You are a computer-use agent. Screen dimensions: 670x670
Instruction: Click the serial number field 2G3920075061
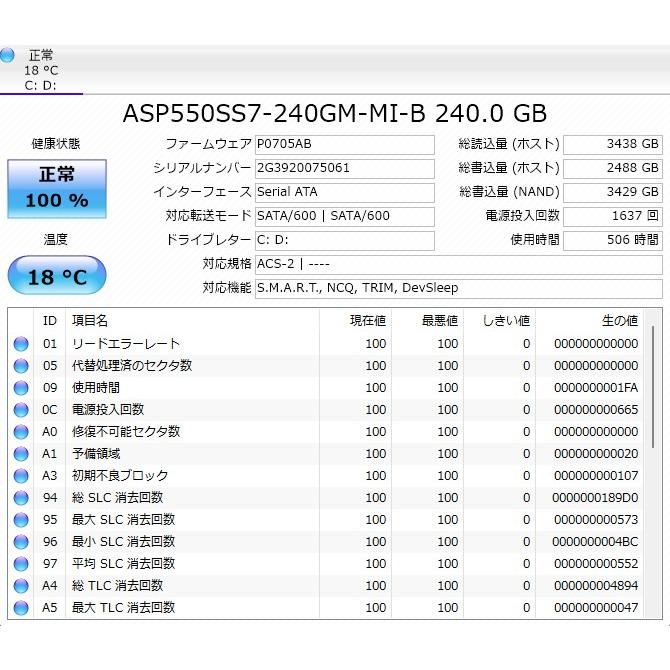(x=345, y=169)
